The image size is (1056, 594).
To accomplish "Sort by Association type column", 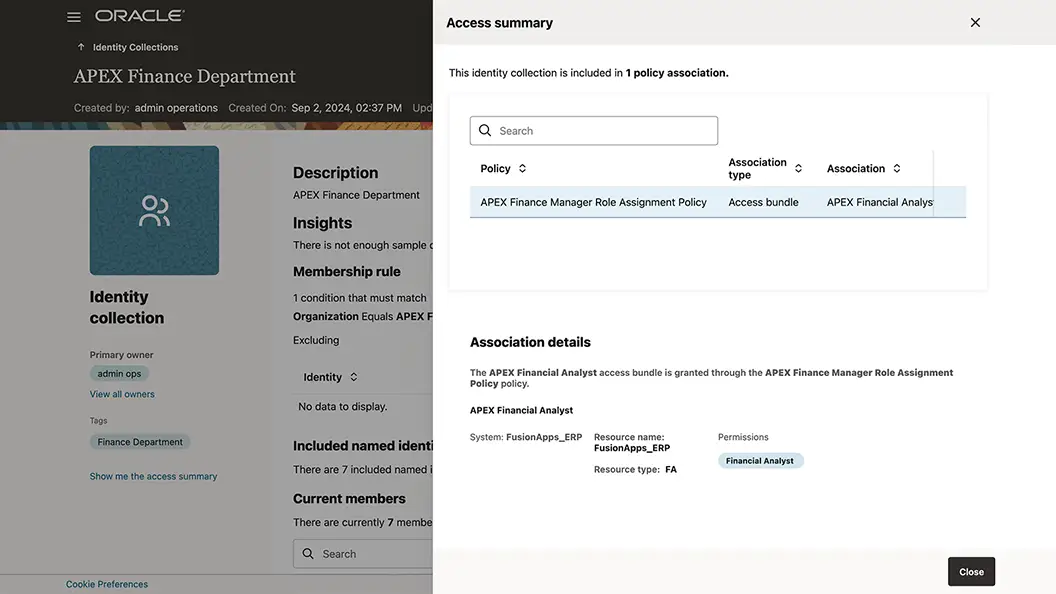I will point(798,168).
